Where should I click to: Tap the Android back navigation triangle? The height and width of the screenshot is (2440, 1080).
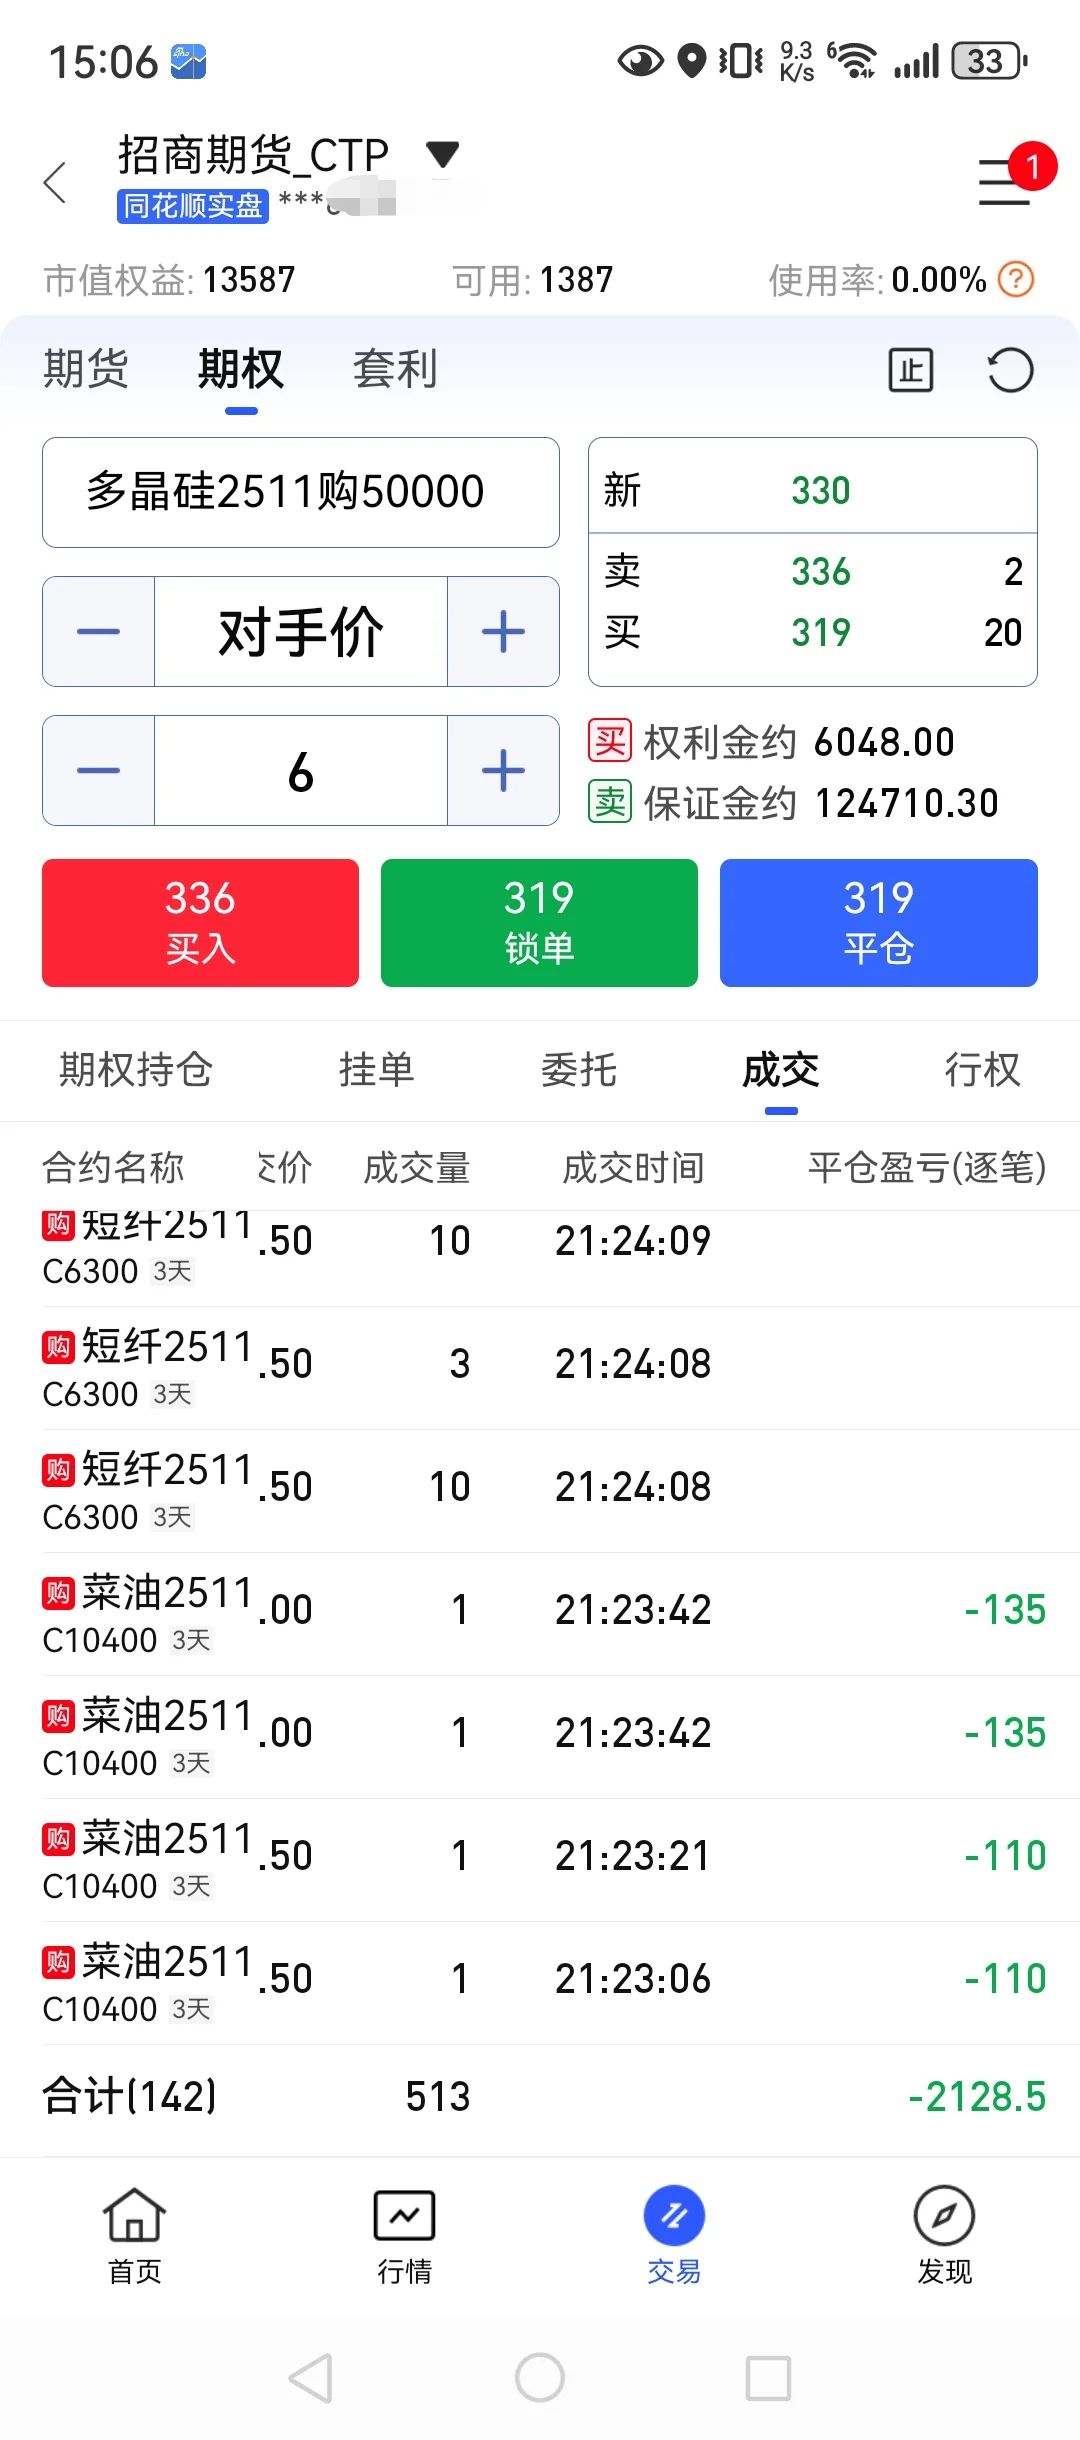pyautogui.click(x=311, y=2378)
